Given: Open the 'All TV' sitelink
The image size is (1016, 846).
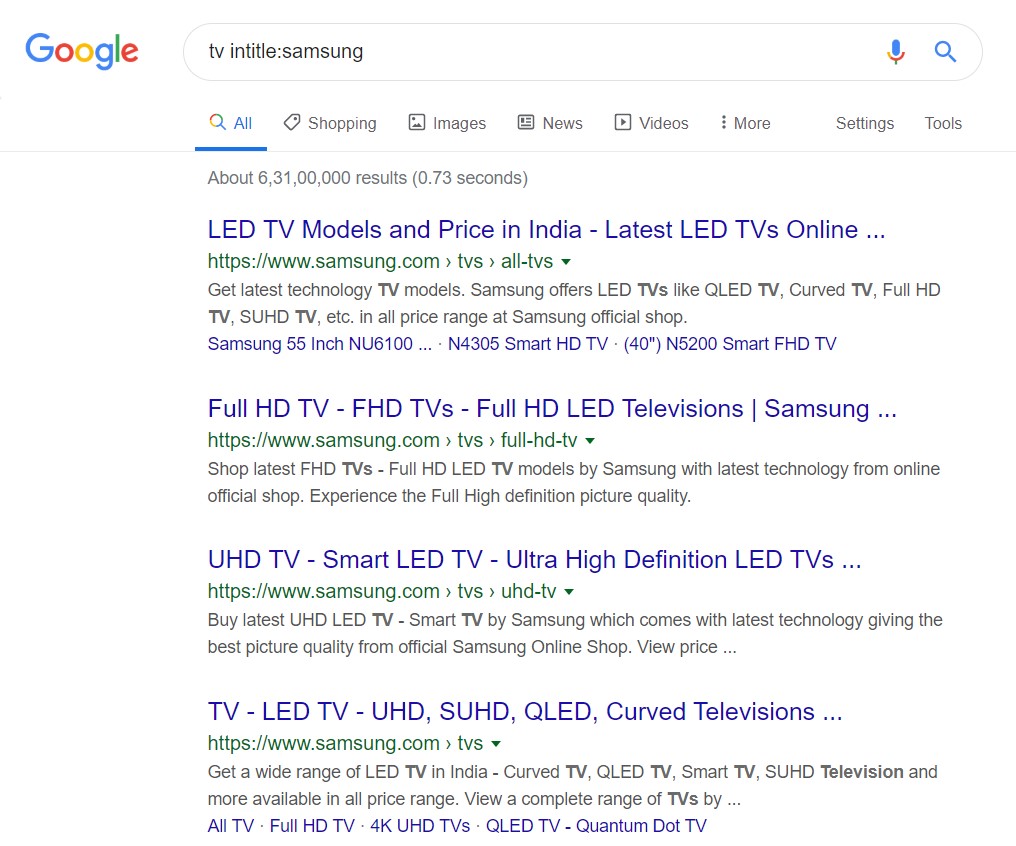Looking at the screenshot, I should point(231,826).
